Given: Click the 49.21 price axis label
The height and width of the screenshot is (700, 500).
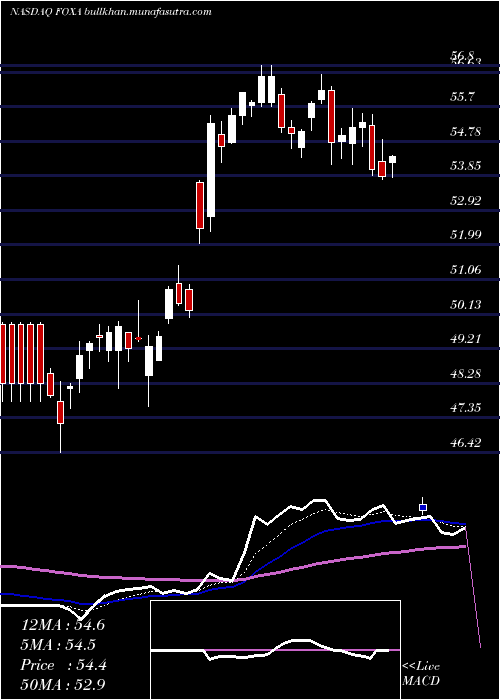Looking at the screenshot, I should click(x=466, y=339).
